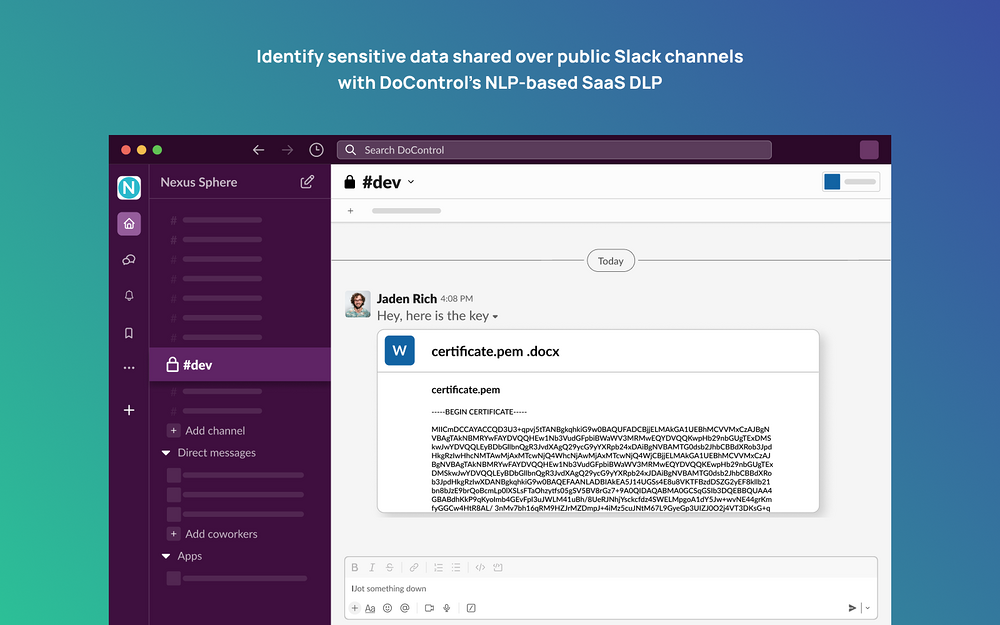The image size is (1000, 625).
Task: Open history clock icon
Action: (x=316, y=150)
